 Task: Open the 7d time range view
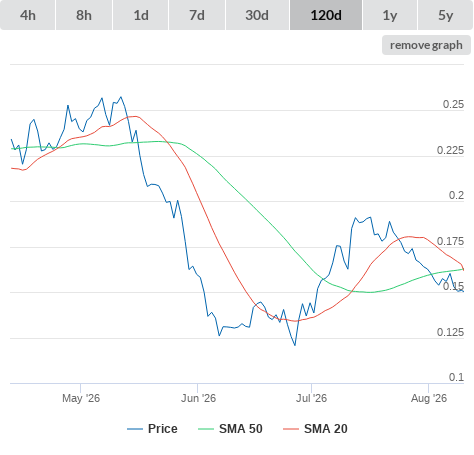click(x=197, y=15)
